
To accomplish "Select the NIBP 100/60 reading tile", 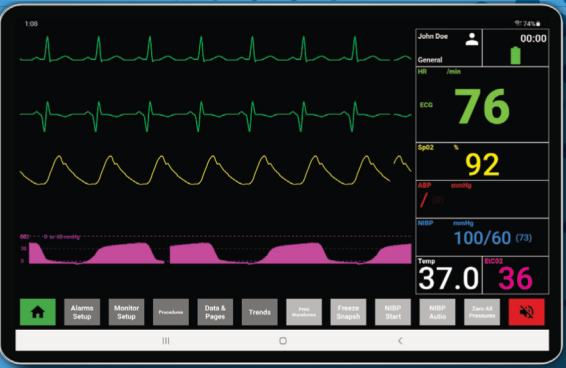I will [x=482, y=237].
